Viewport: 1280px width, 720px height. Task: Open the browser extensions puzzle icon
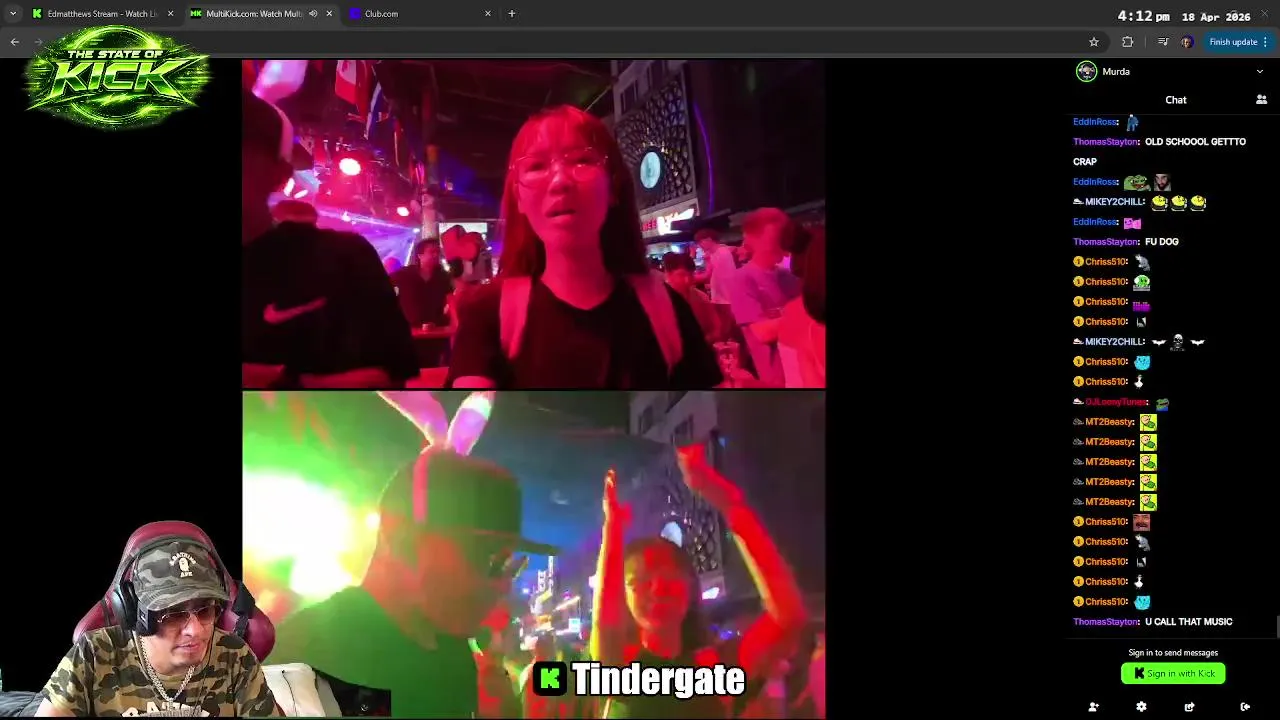tap(1128, 42)
